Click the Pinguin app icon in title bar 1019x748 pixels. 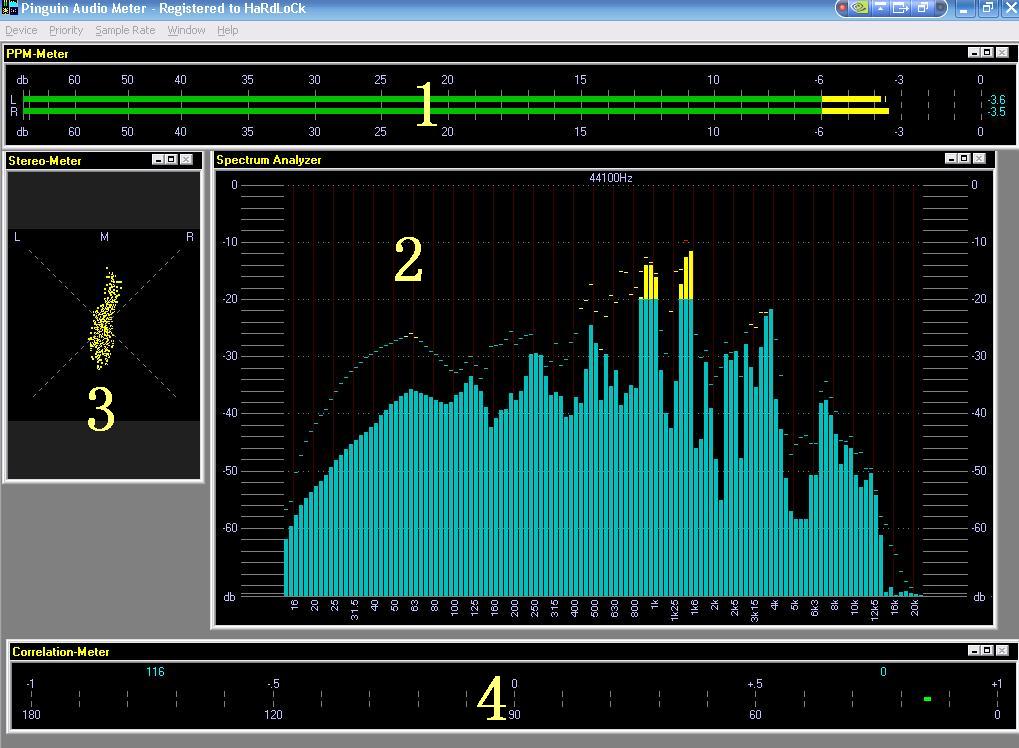[9, 8]
